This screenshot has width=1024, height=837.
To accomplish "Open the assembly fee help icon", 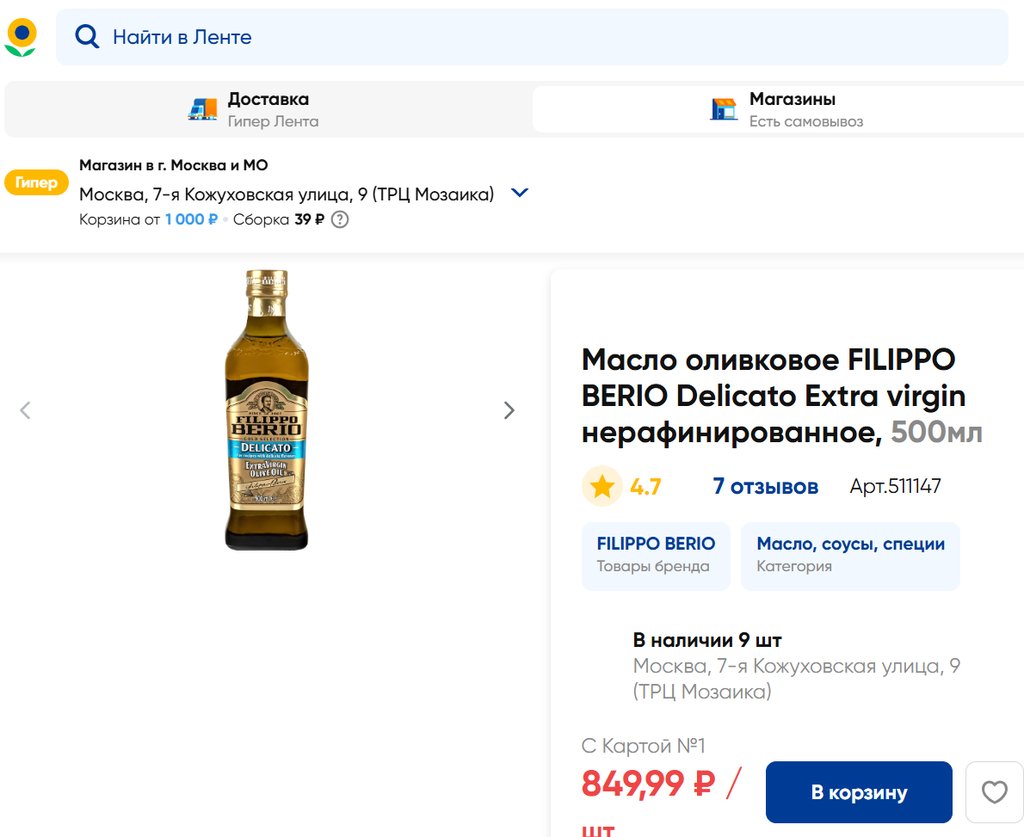I will click(x=340, y=220).
